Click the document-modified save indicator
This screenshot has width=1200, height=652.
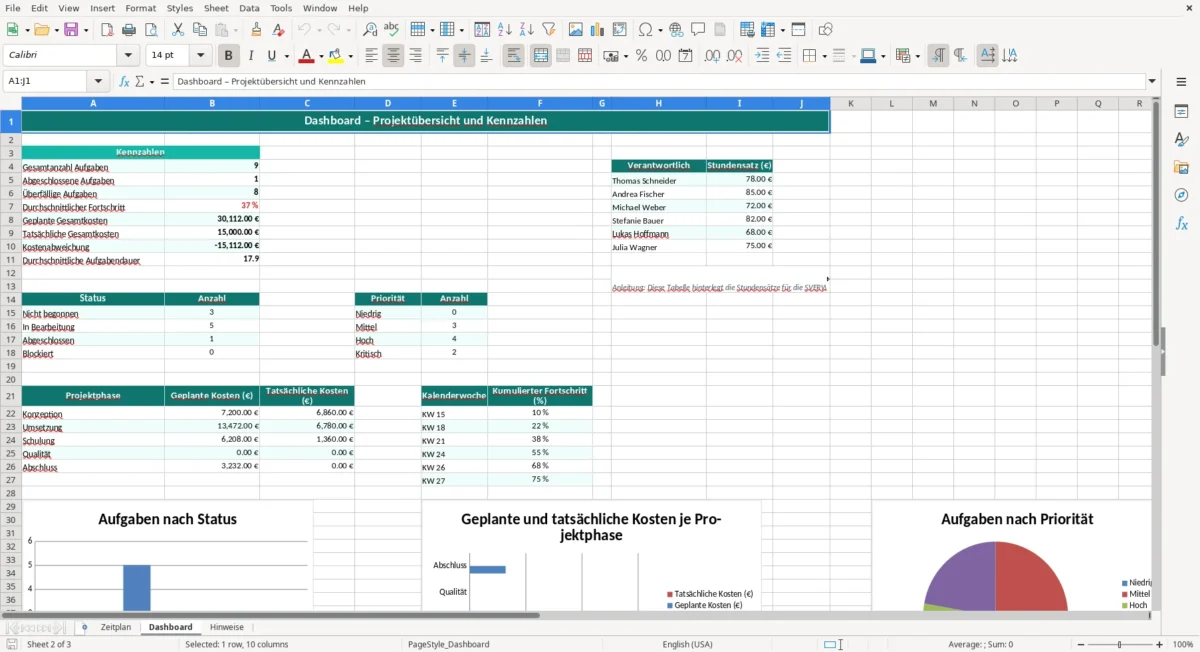[11, 645]
